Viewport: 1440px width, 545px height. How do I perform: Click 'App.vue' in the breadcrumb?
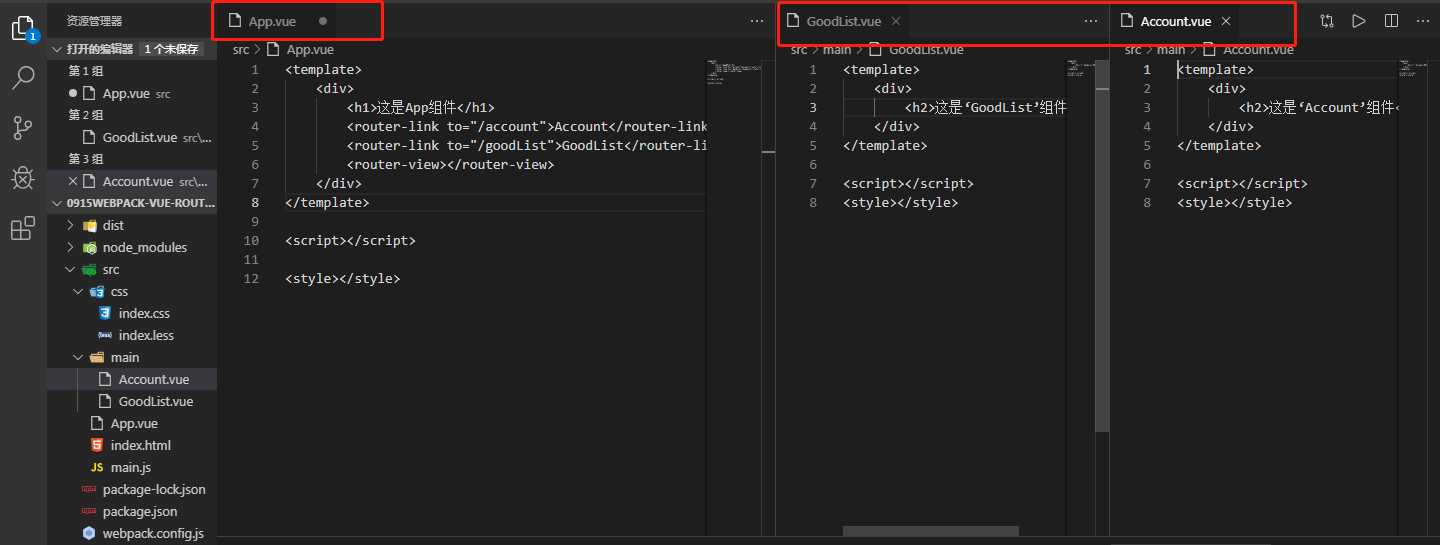click(310, 49)
